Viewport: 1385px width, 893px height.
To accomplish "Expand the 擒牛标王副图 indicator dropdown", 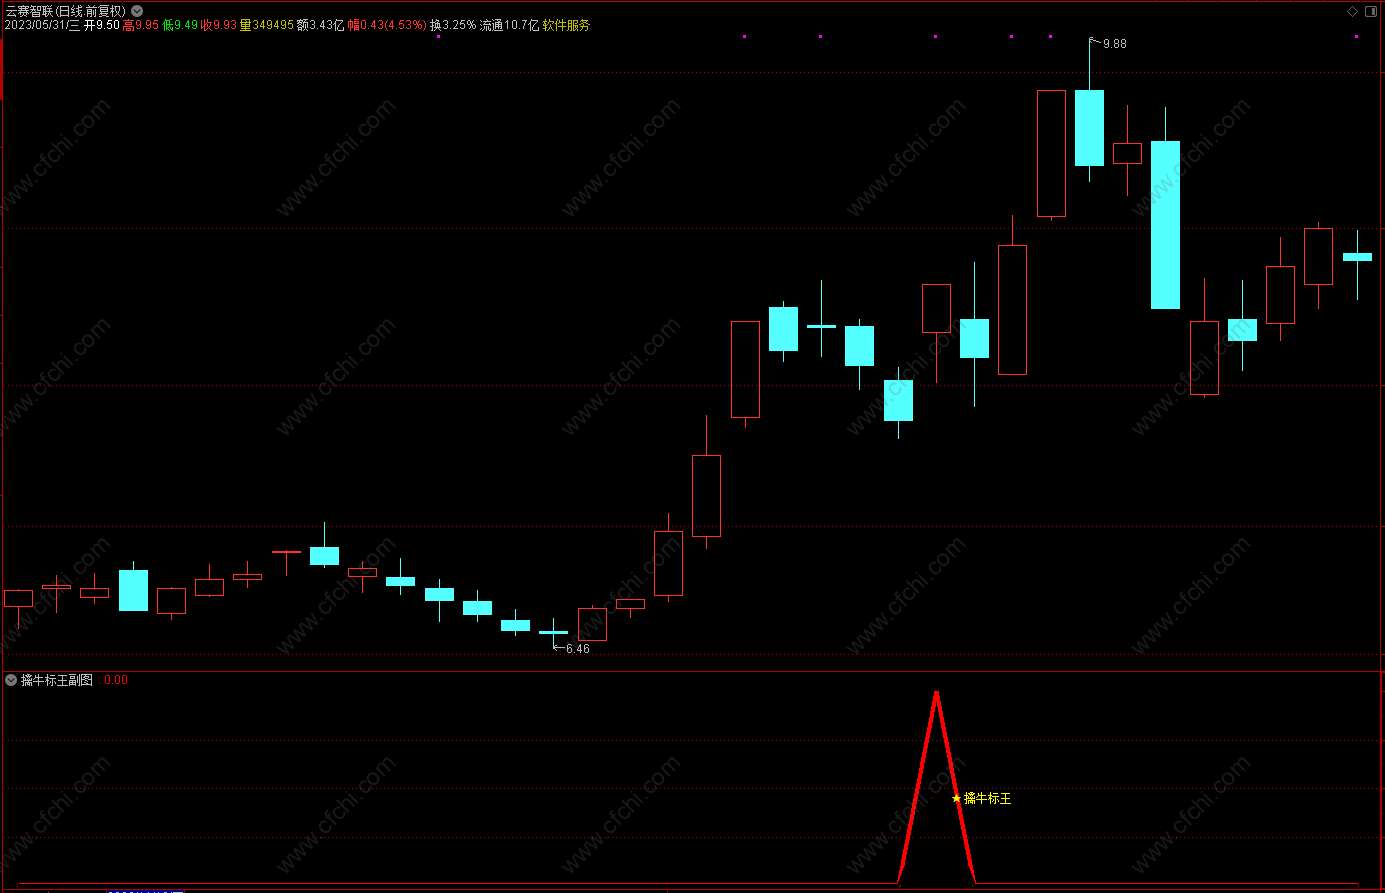I will 11,680.
